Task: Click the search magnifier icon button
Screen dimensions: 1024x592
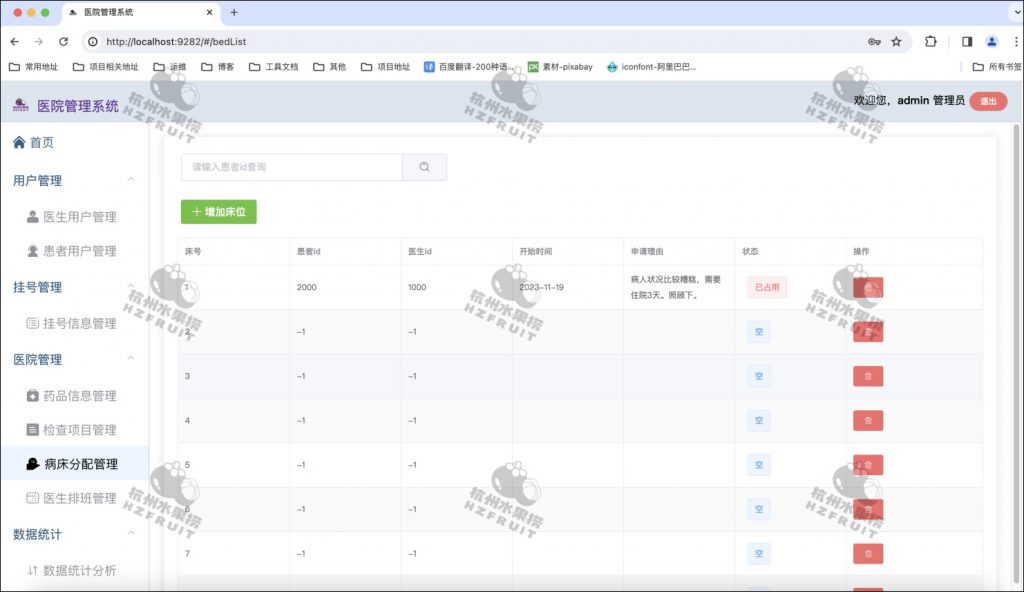Action: click(x=424, y=167)
